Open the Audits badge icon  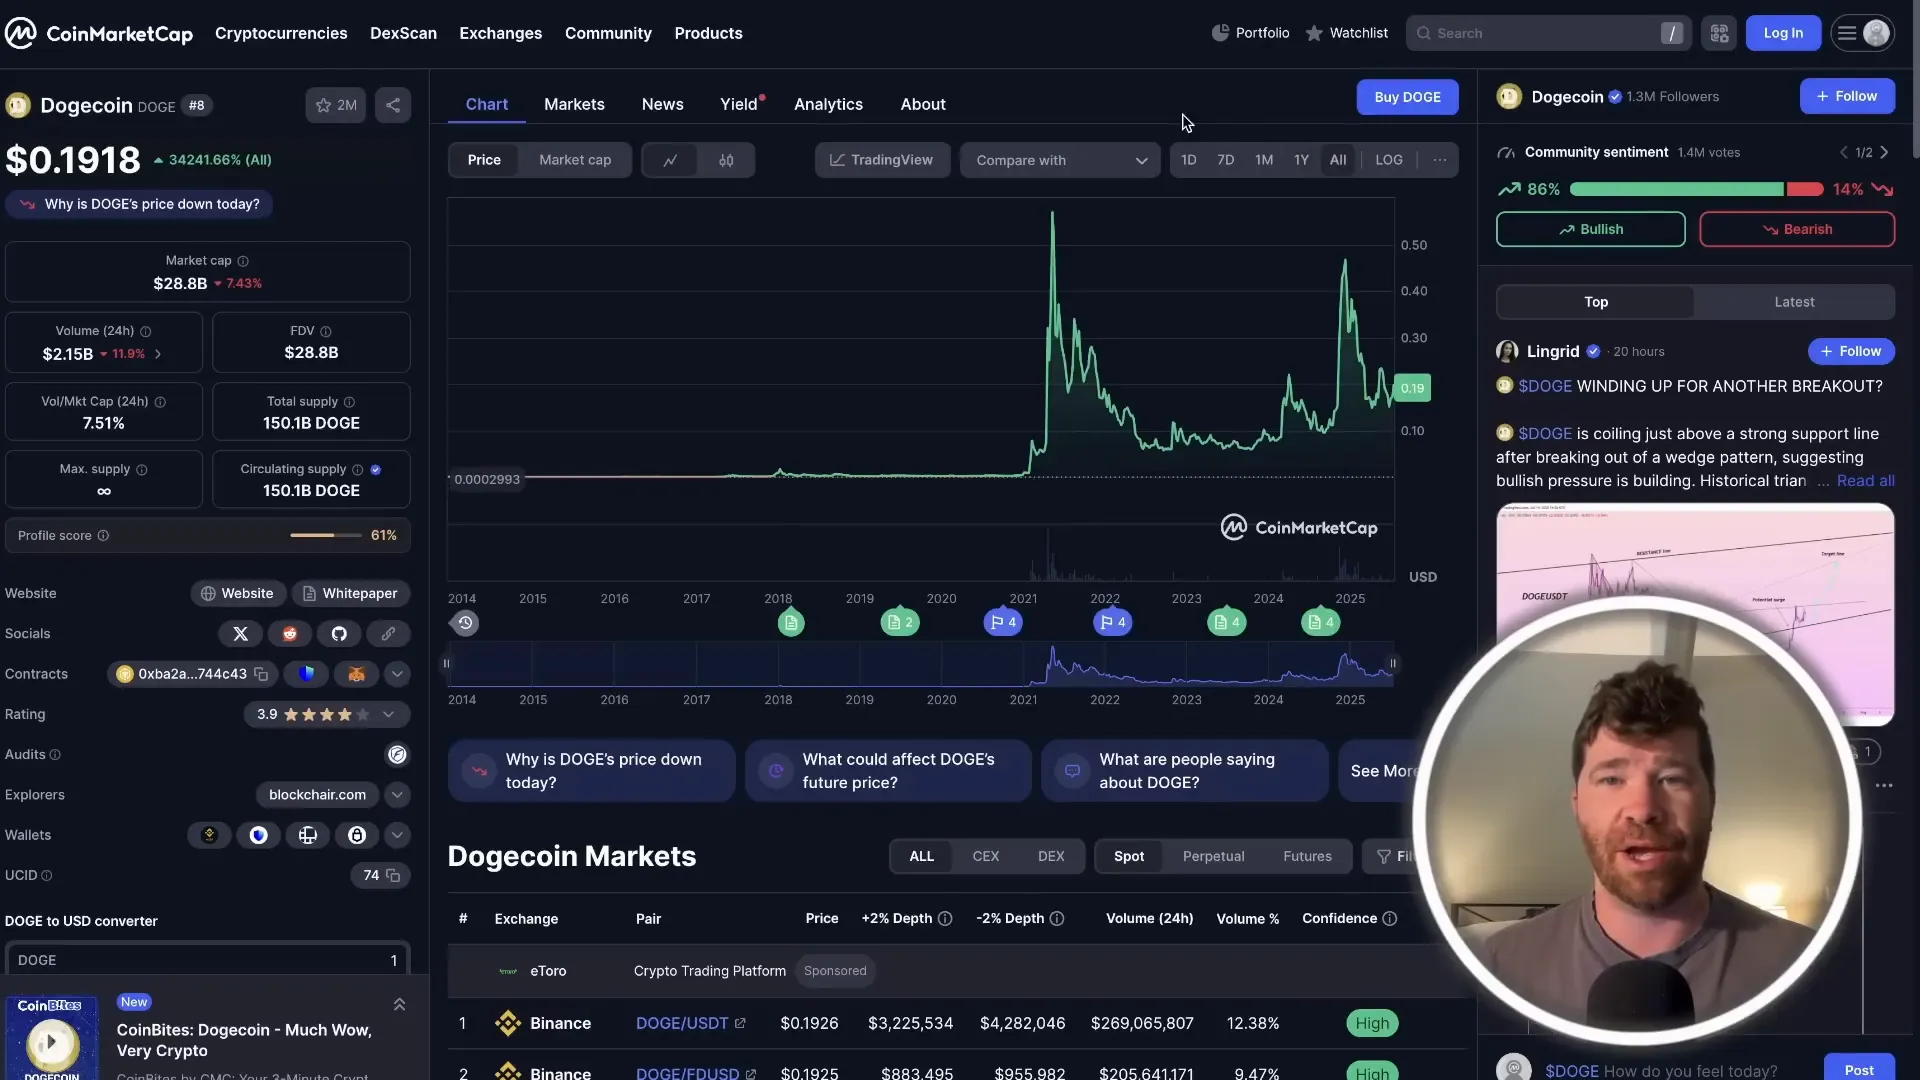tap(397, 755)
